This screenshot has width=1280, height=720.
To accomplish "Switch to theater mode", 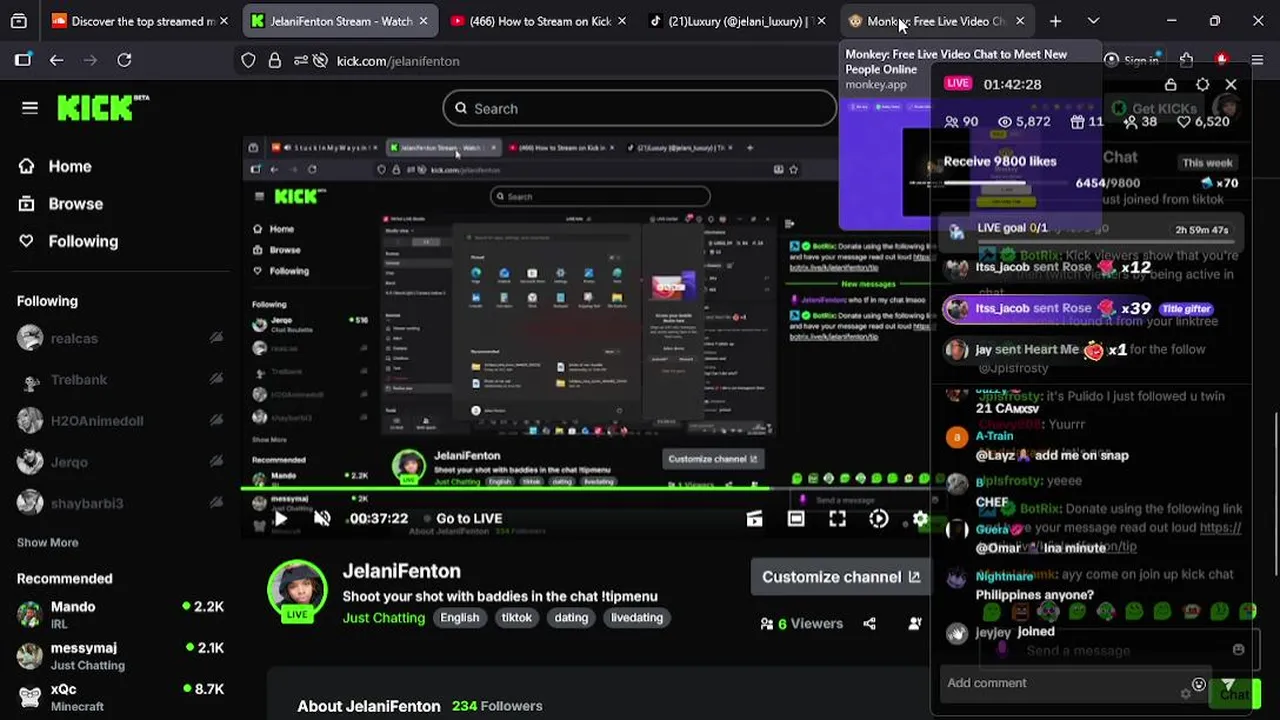I will pos(796,518).
